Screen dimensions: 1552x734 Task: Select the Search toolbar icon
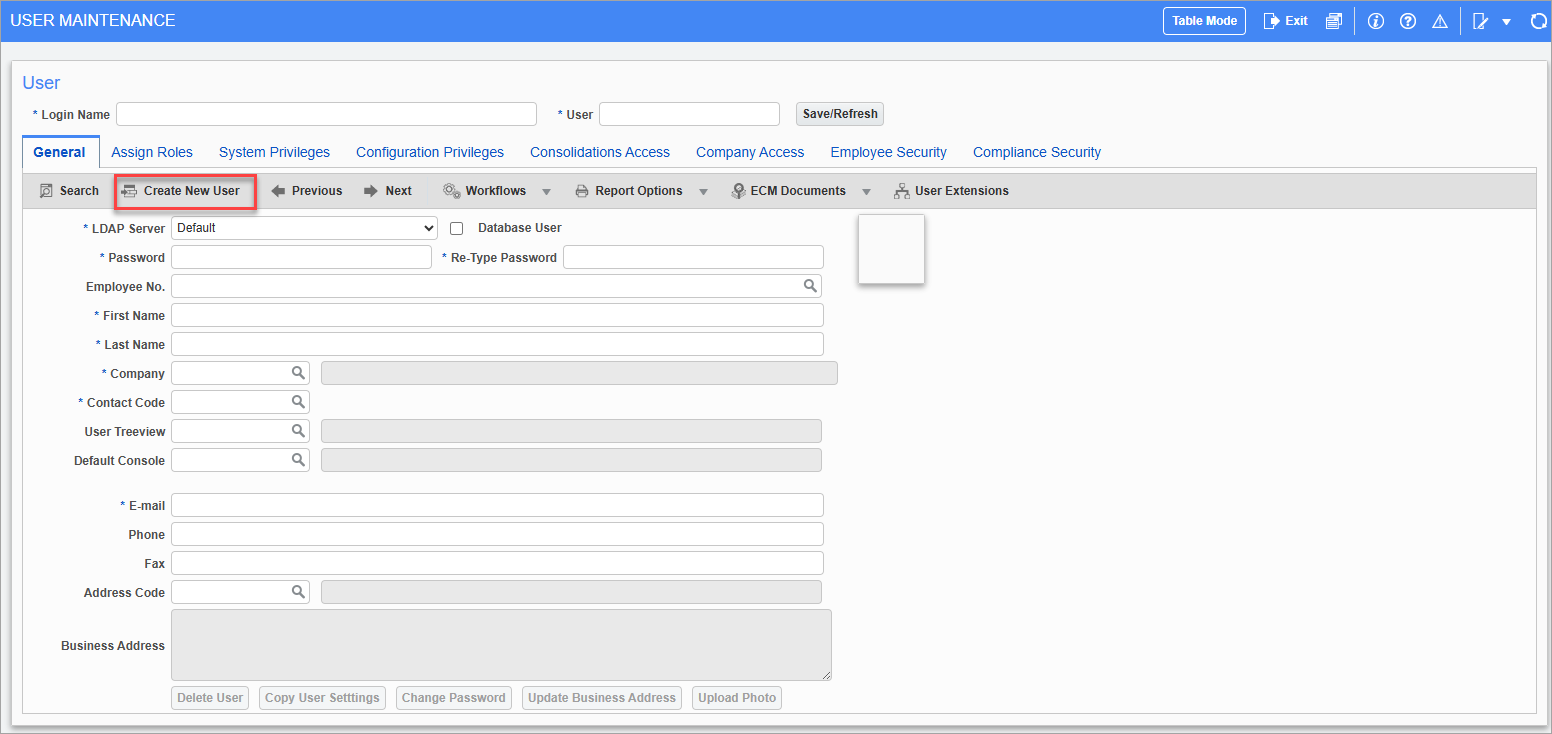coord(68,190)
